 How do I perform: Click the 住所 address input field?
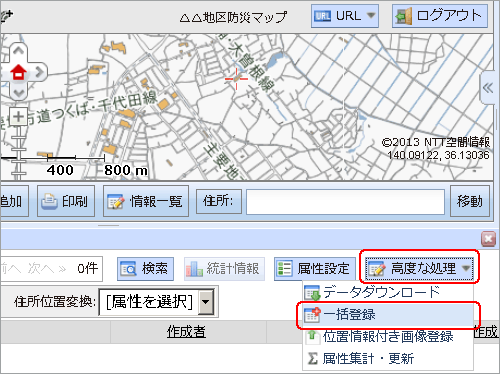345,202
